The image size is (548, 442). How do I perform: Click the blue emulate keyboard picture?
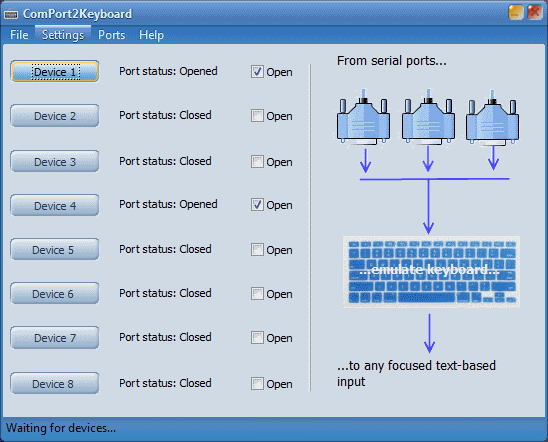coord(431,272)
